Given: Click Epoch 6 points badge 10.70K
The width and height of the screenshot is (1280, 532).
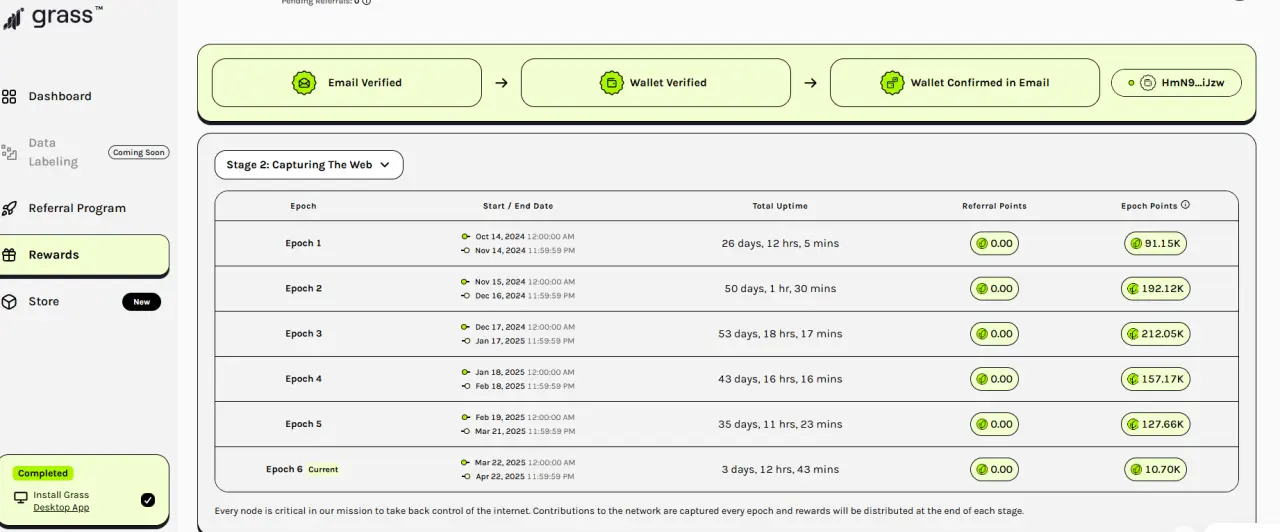Looking at the screenshot, I should click(1156, 469).
